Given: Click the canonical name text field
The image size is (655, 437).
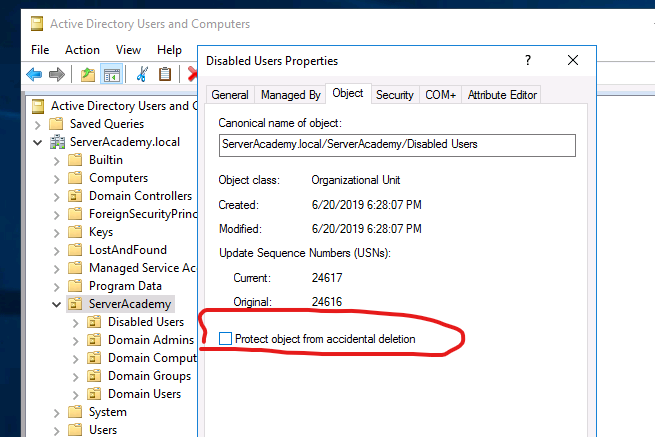Looking at the screenshot, I should pos(397,145).
